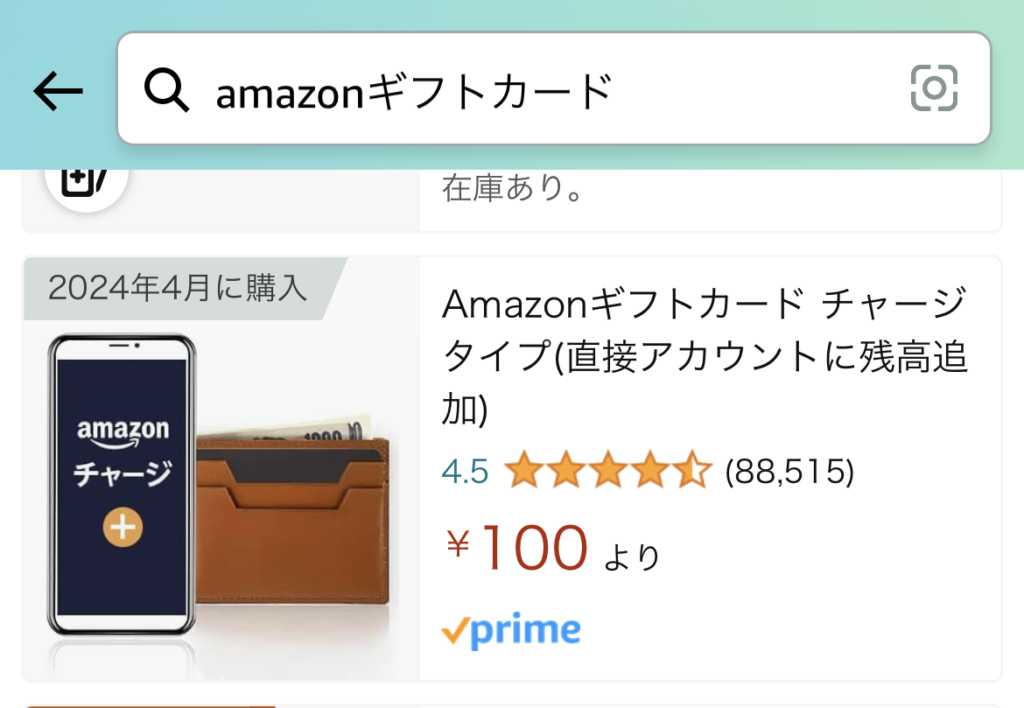Tap the チャージ text on phone picture
This screenshot has width=1024, height=708.
123,474
